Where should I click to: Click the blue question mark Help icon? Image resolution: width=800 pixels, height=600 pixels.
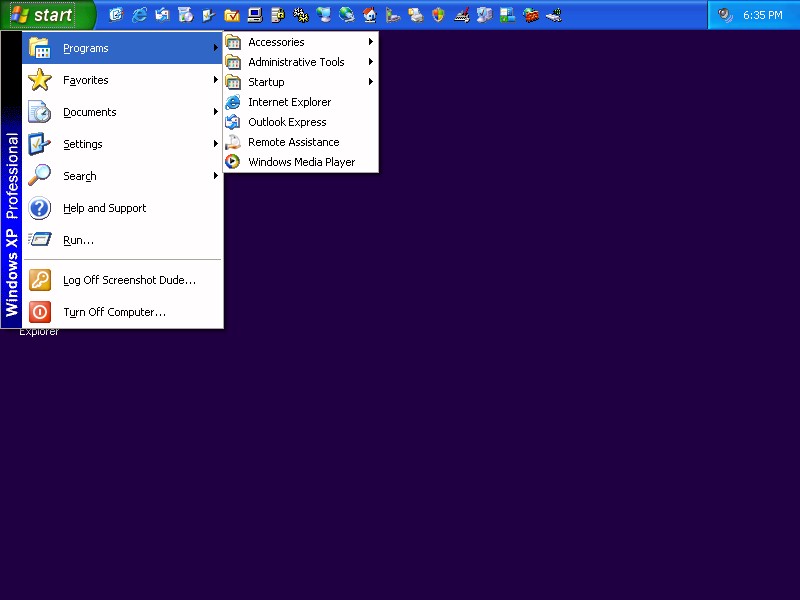tap(39, 208)
